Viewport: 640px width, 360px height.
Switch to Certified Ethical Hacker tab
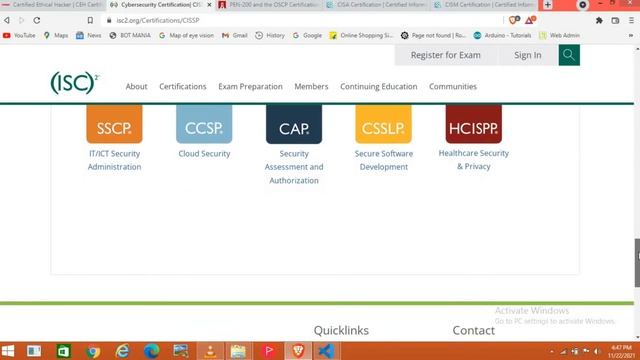(x=53, y=5)
